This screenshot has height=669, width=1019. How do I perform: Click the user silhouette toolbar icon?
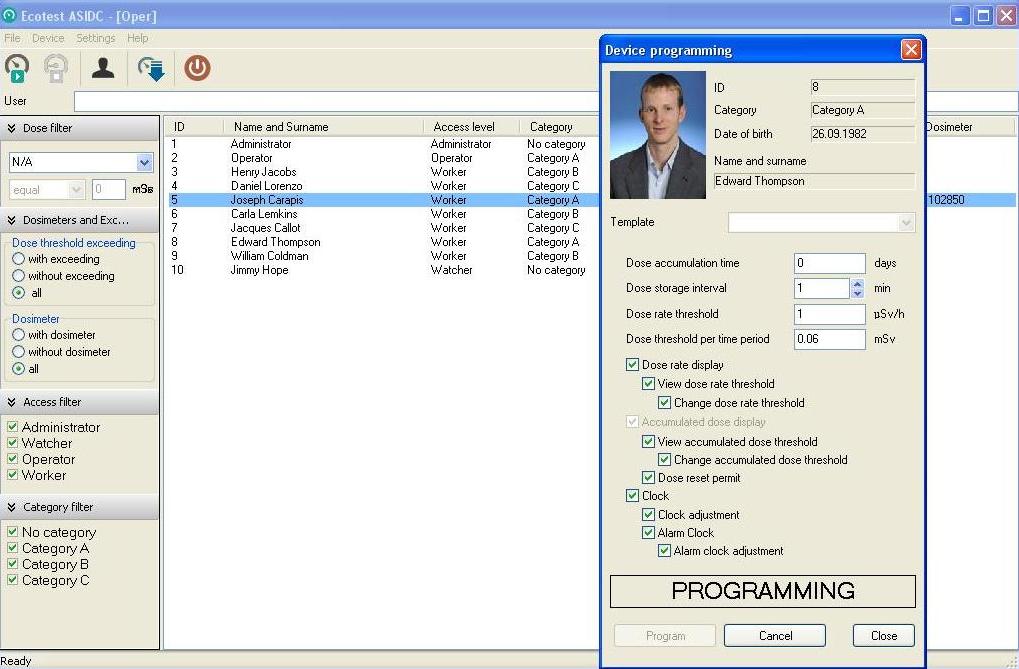[x=103, y=68]
